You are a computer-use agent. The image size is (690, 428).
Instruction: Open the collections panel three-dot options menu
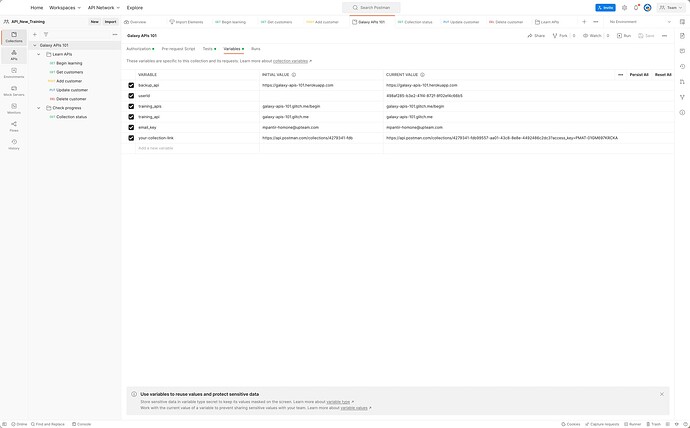point(115,34)
